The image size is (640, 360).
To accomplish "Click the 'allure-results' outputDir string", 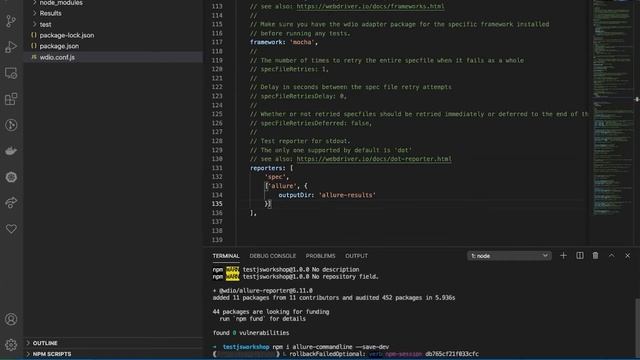I will point(347,195).
